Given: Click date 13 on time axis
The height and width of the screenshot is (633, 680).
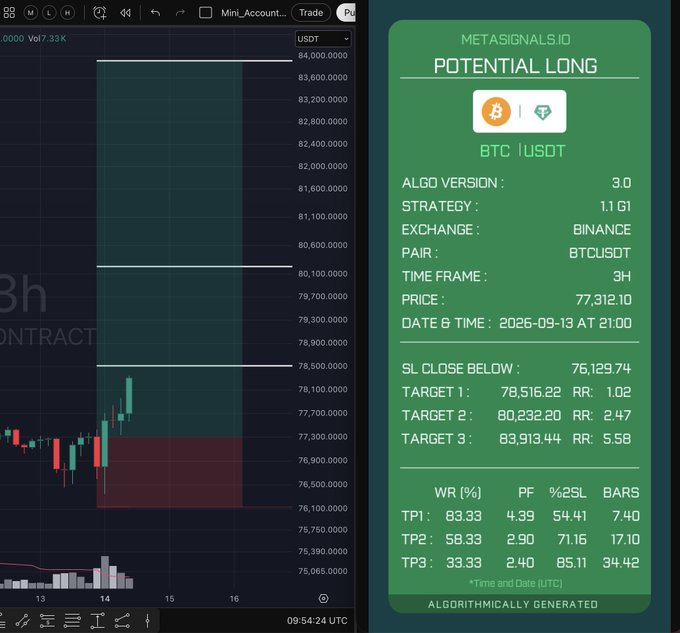Looking at the screenshot, I should (40, 599).
